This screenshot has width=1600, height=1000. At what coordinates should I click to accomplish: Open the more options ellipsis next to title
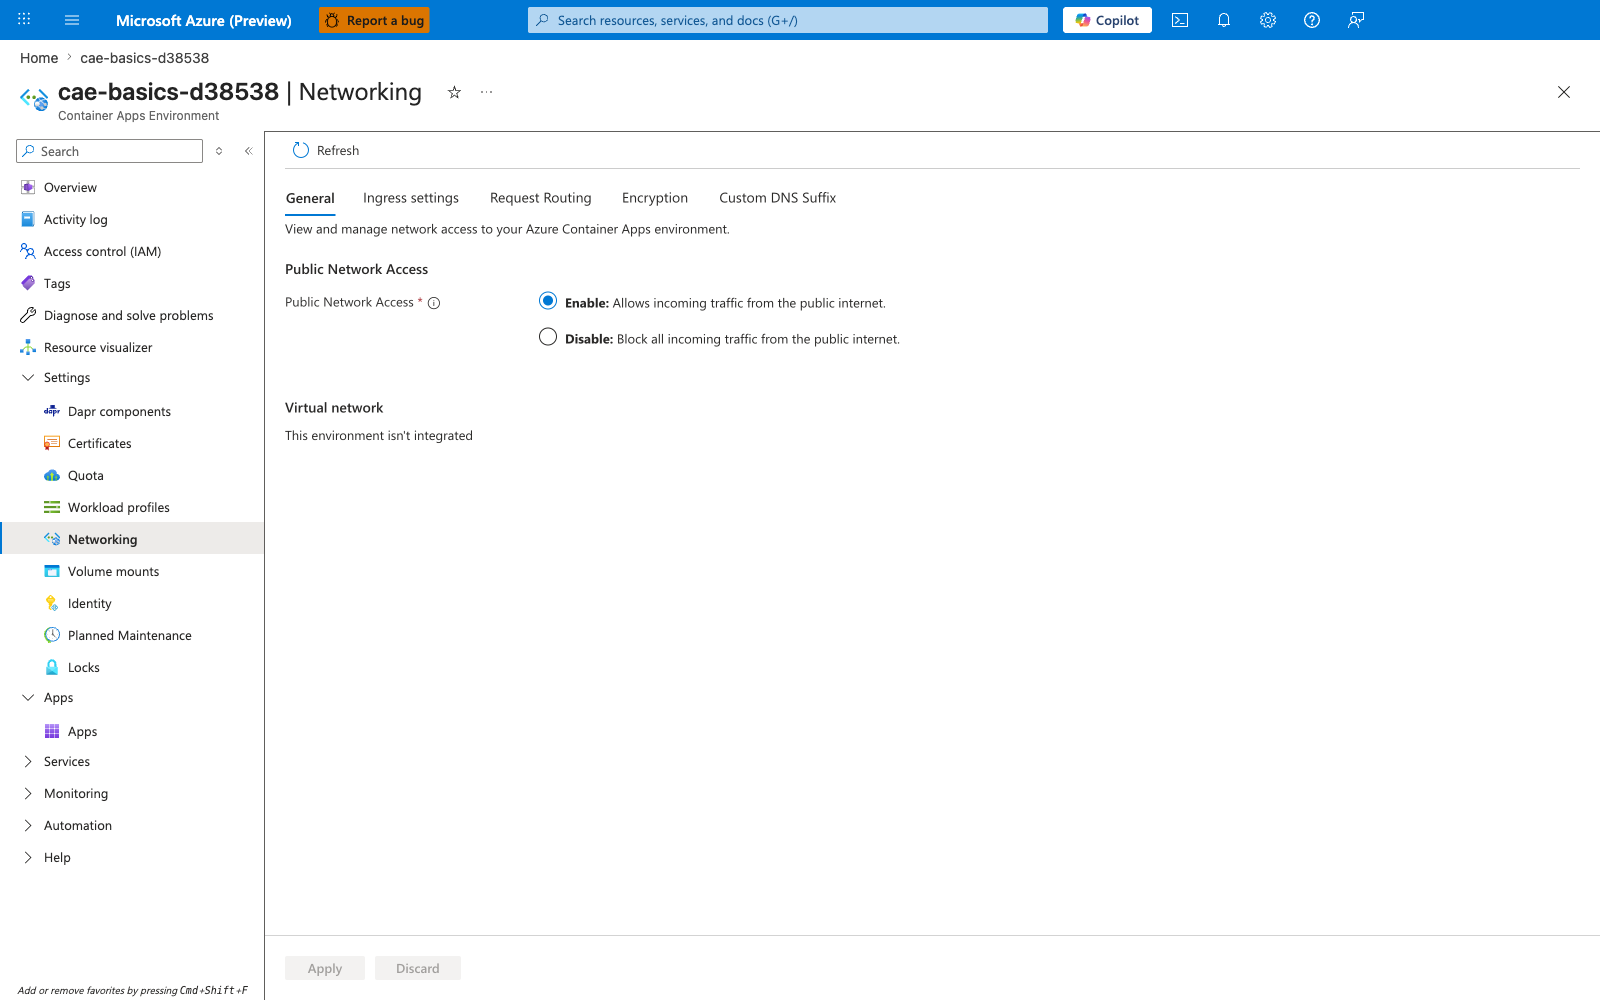pyautogui.click(x=487, y=92)
